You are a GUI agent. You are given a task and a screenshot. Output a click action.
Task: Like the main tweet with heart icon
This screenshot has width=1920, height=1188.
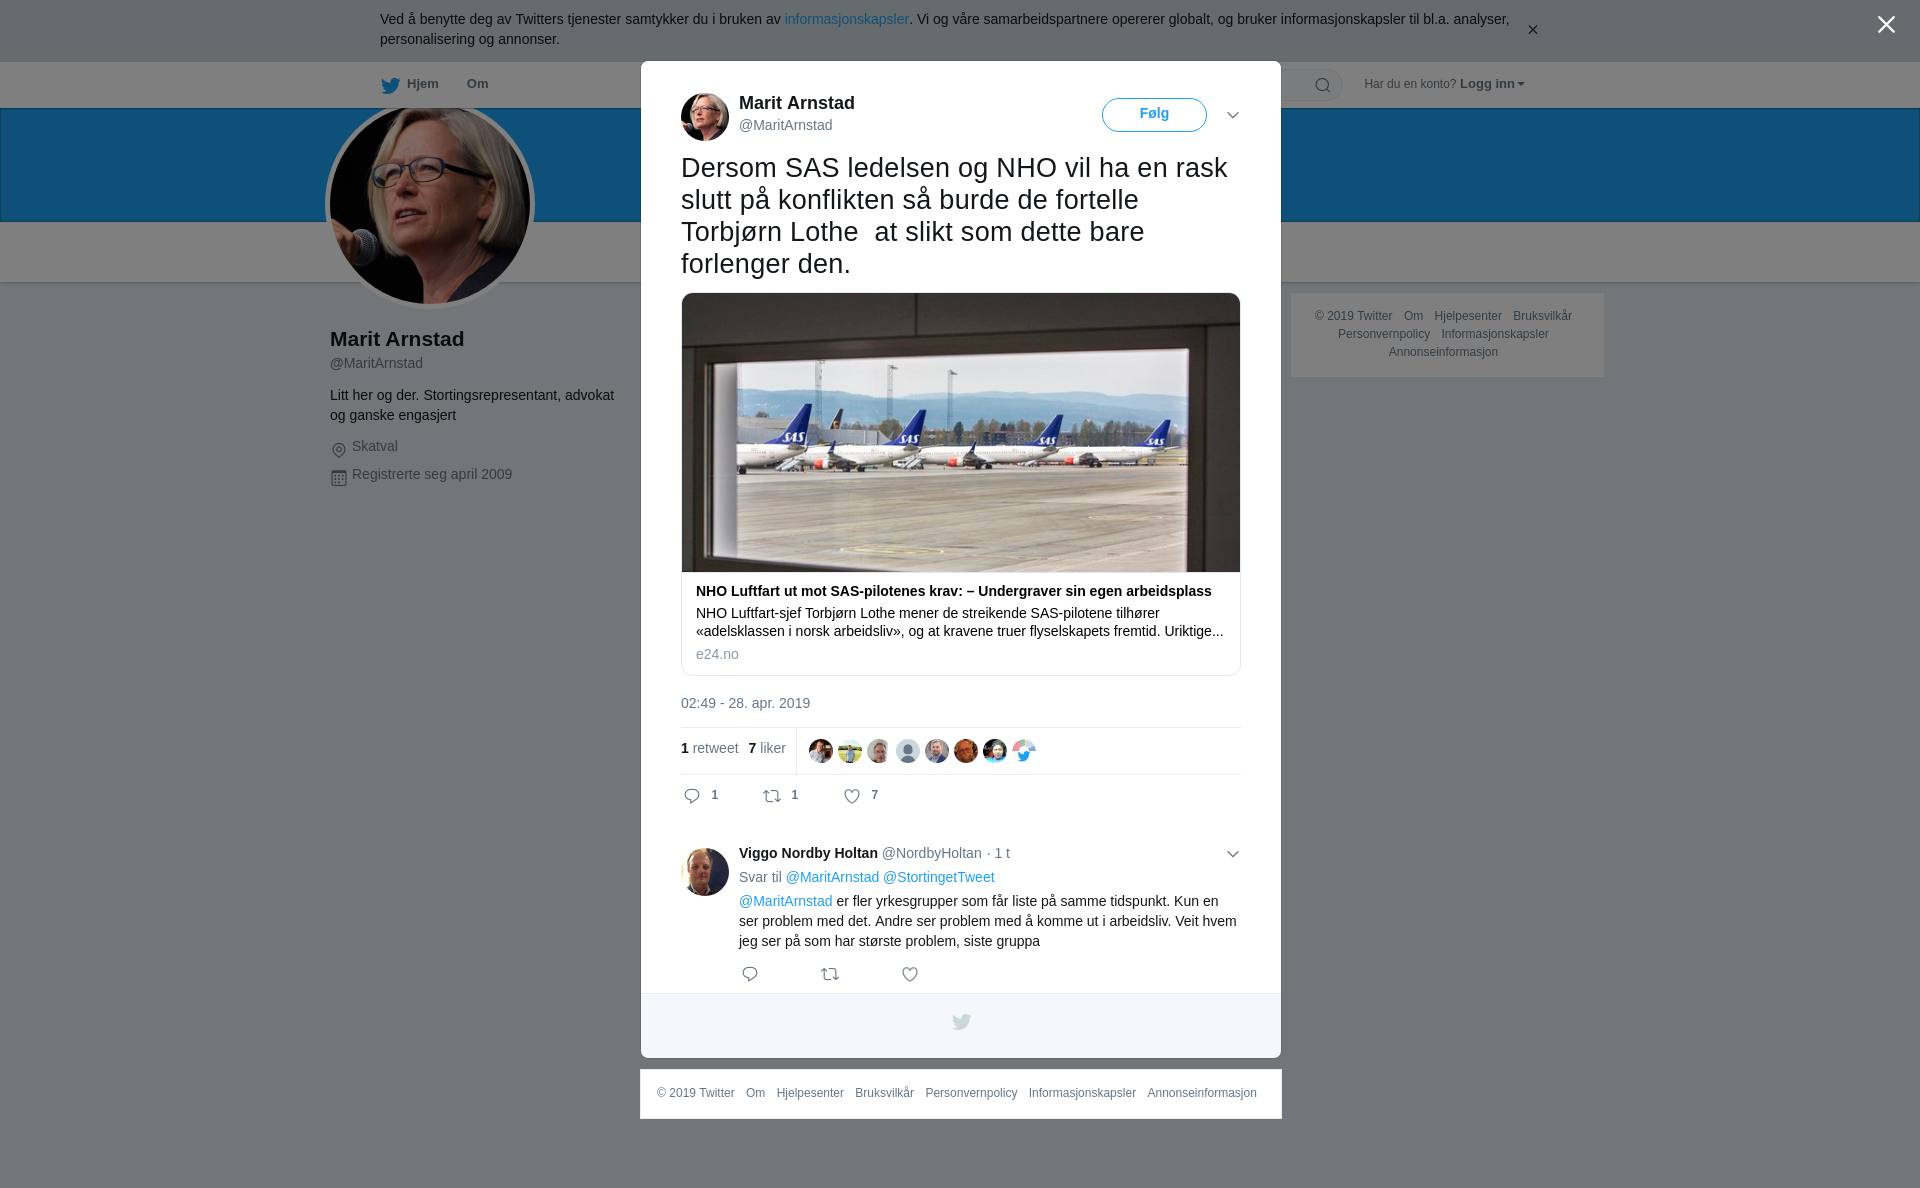coord(852,796)
